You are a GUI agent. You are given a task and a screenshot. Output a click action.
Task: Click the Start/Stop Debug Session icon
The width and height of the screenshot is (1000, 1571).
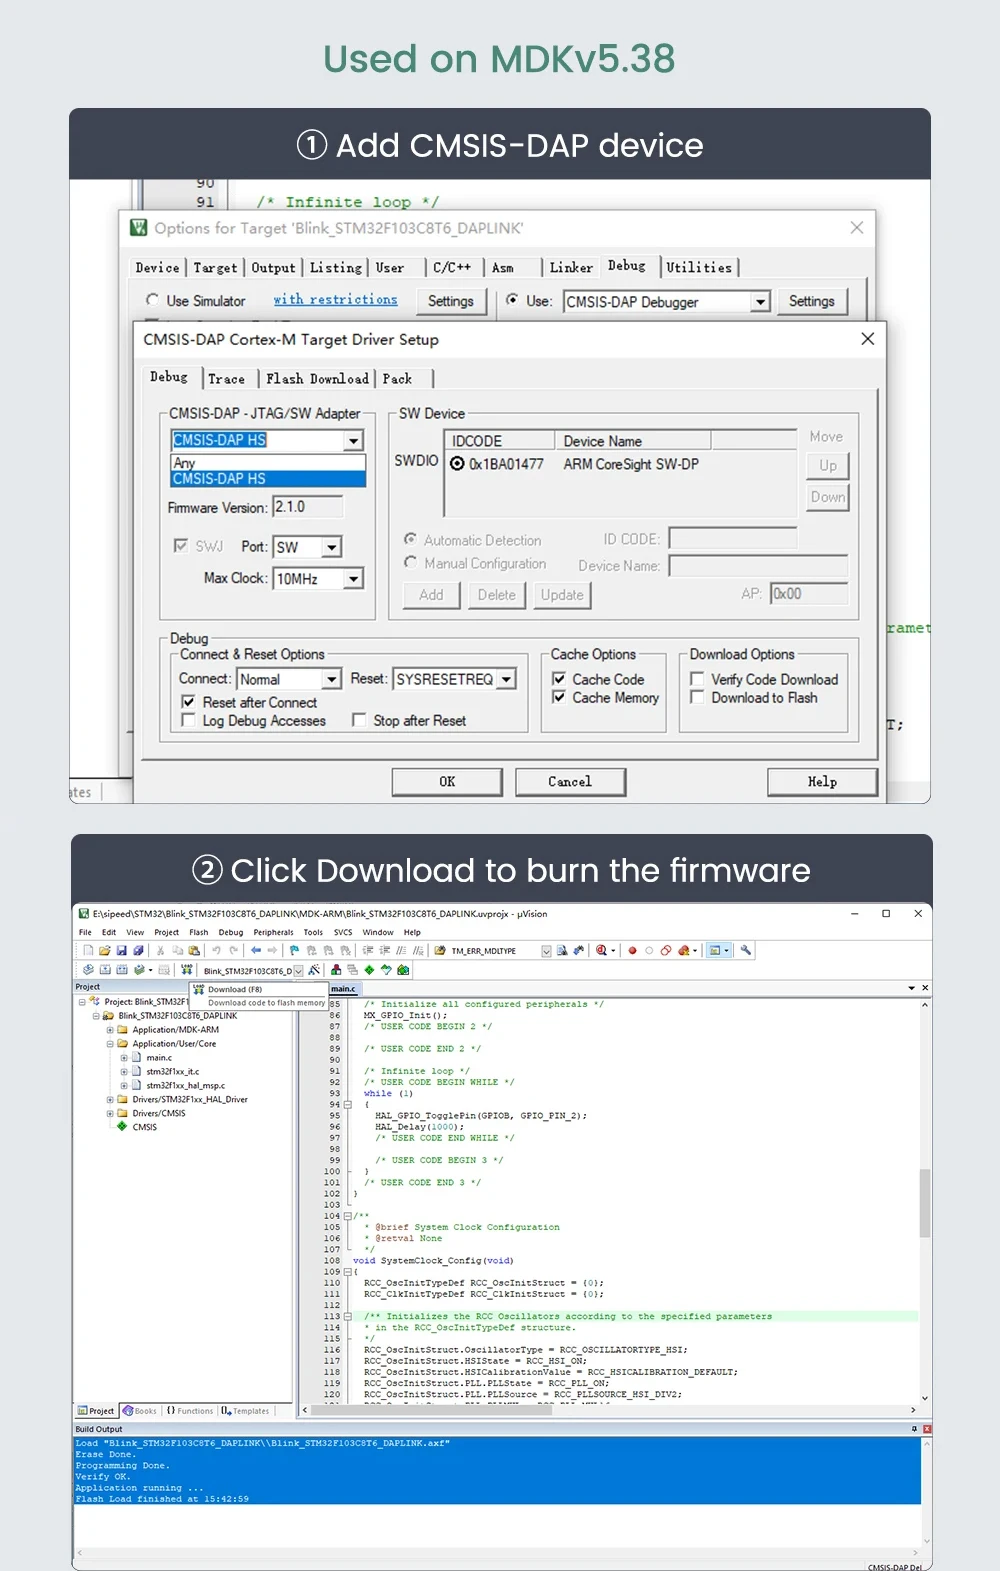[x=601, y=950]
